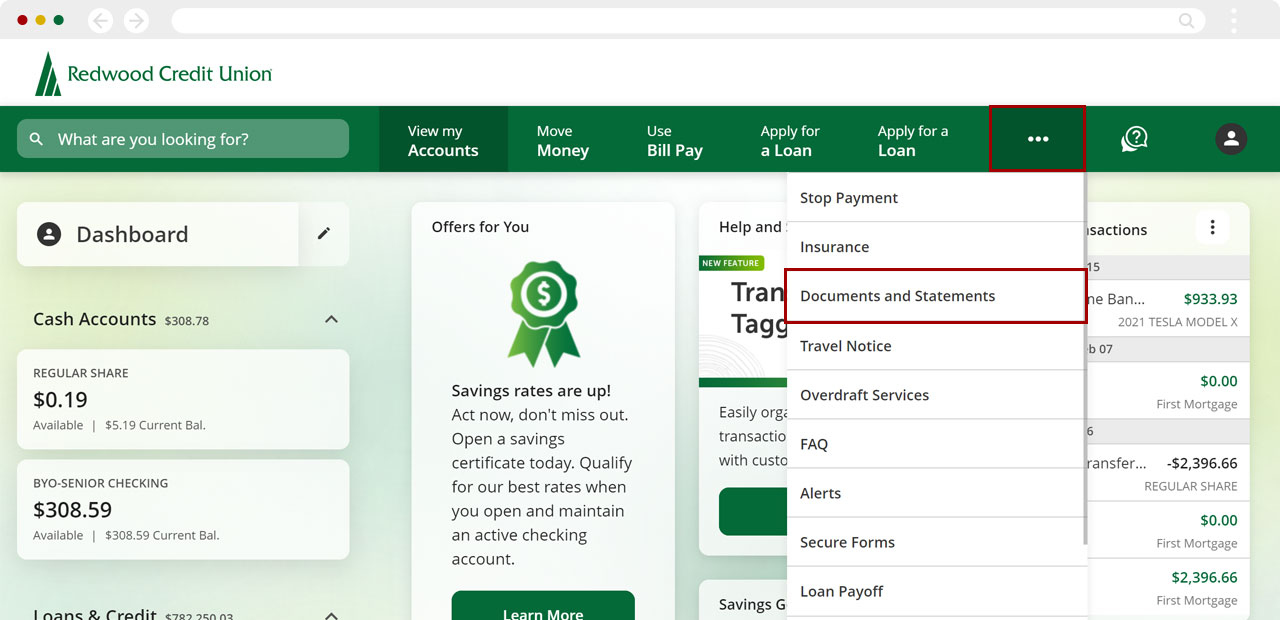Click the Redwood Credit Union logo

pyautogui.click(x=153, y=74)
